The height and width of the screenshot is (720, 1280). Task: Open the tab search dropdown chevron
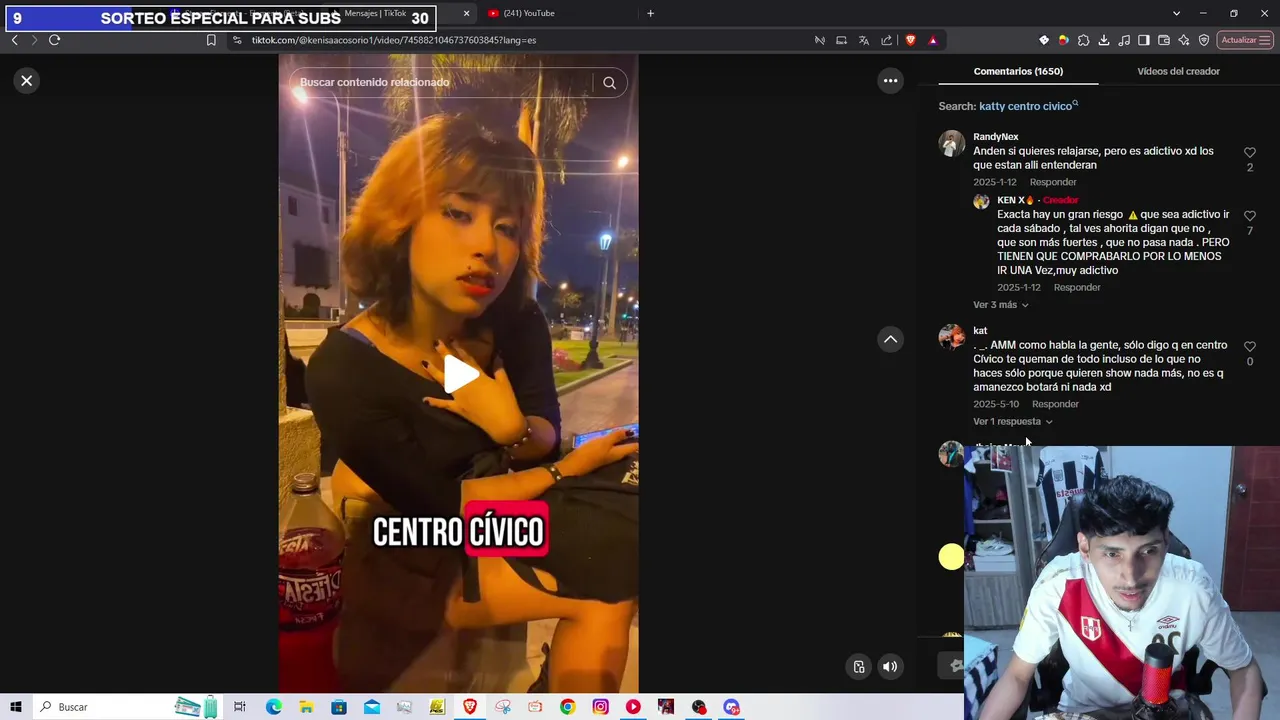[x=1176, y=13]
